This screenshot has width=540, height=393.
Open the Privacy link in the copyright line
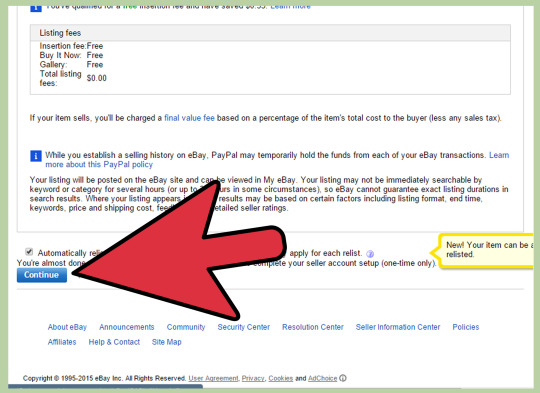click(x=253, y=378)
